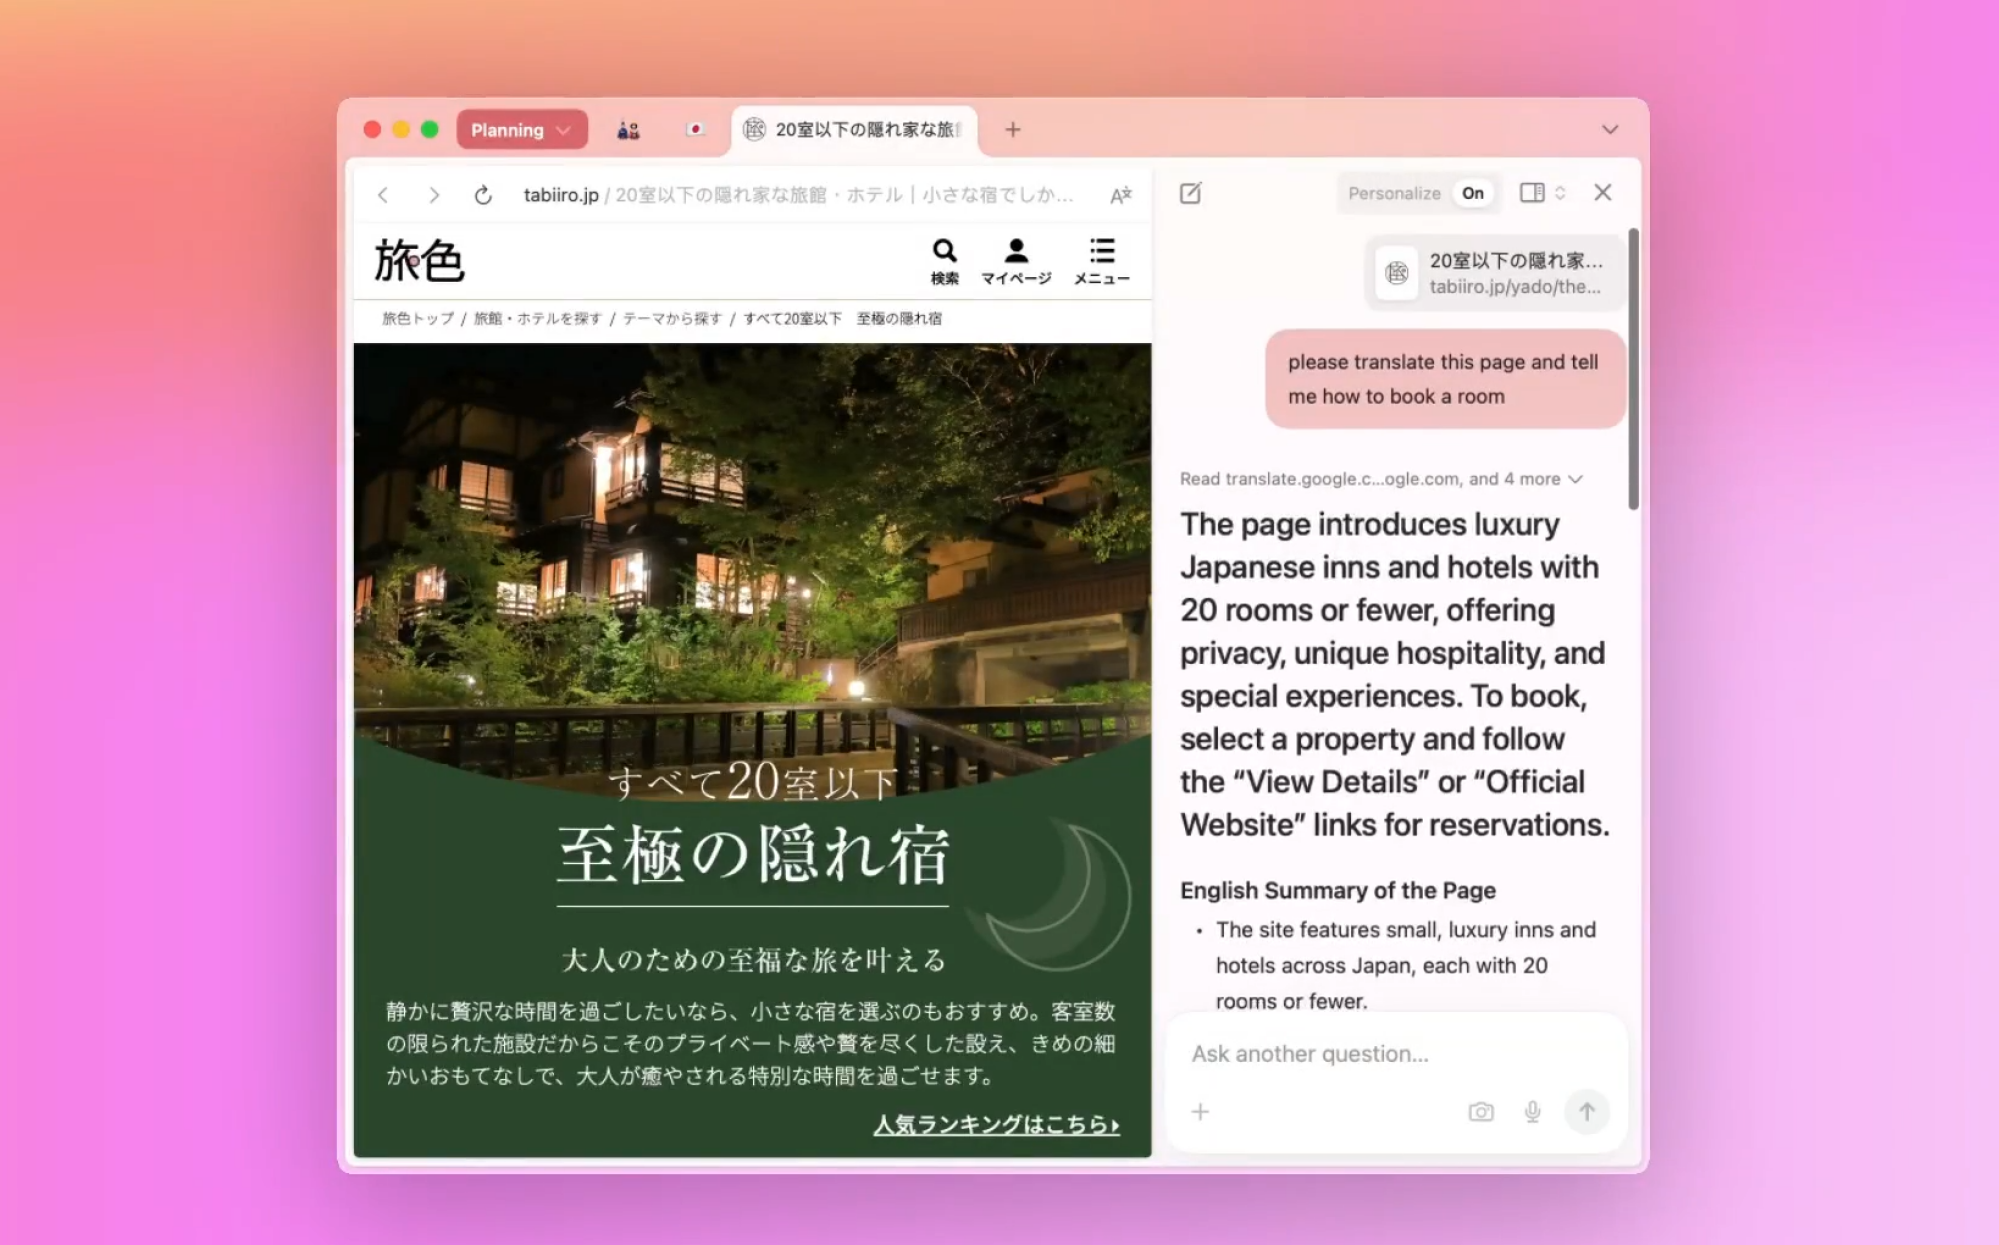This screenshot has height=1245, width=1999.
Task: Click the camera screenshot icon in chat box
Action: (x=1480, y=1112)
